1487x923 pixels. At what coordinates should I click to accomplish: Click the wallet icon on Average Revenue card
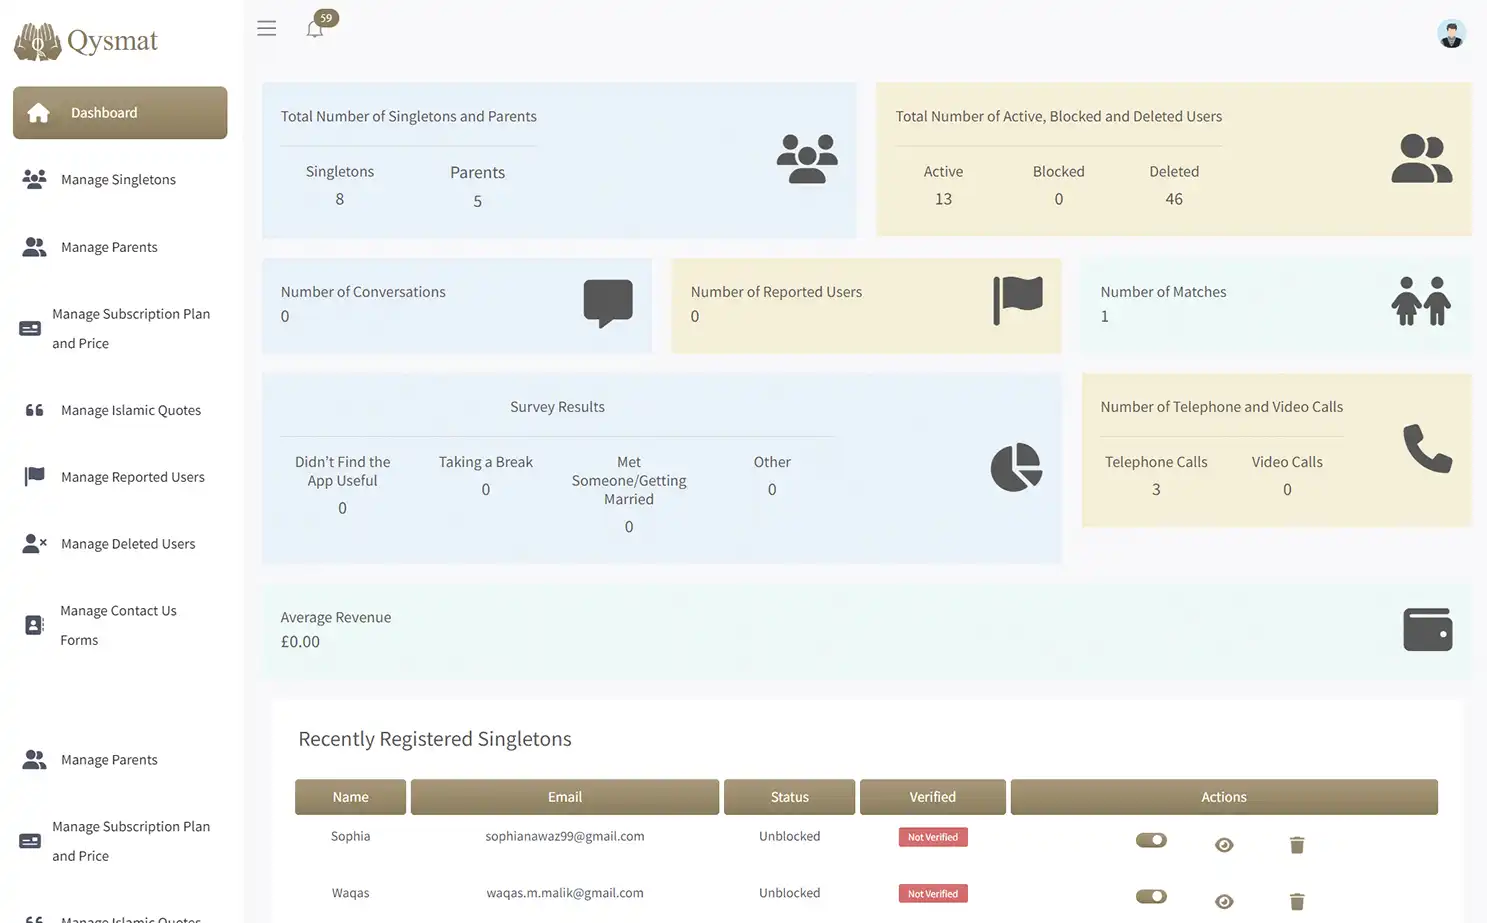click(1427, 629)
